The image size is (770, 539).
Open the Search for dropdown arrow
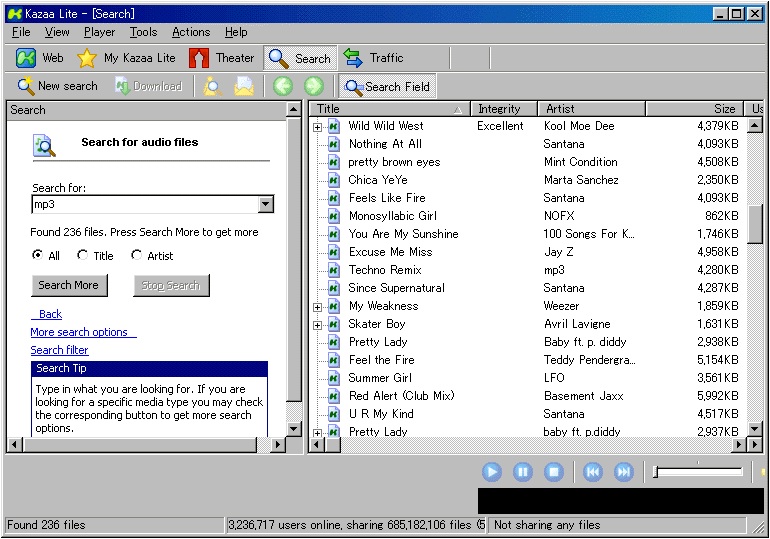(x=266, y=204)
